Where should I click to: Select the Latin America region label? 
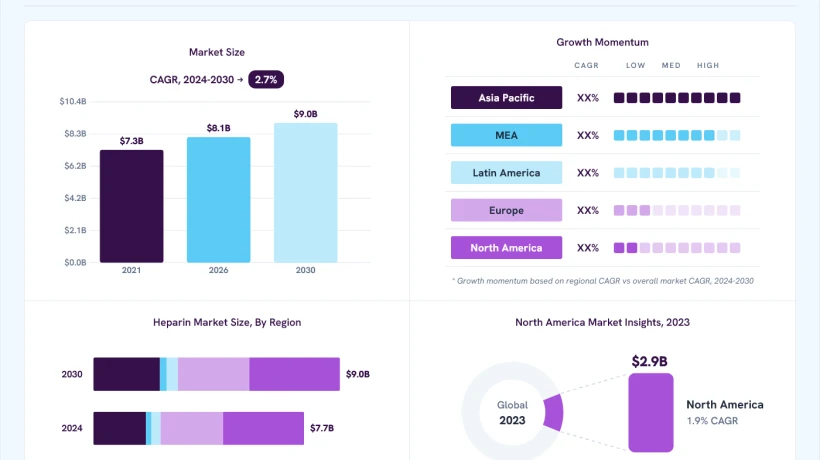coord(506,173)
